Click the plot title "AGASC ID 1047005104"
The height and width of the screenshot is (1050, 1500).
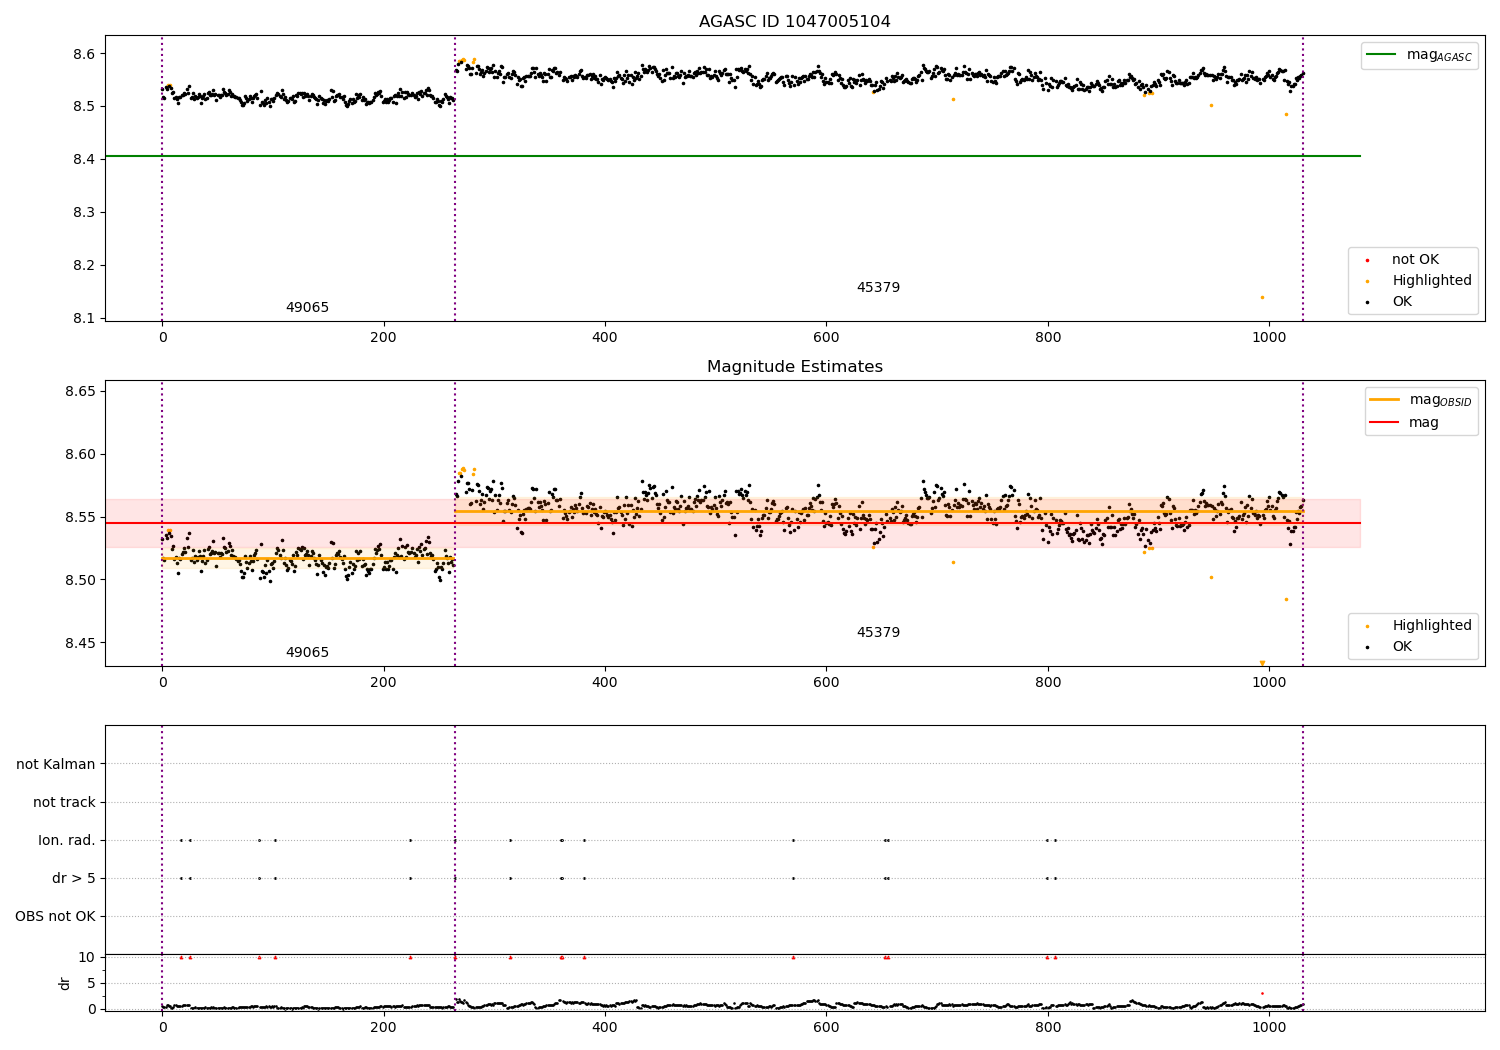pos(795,22)
